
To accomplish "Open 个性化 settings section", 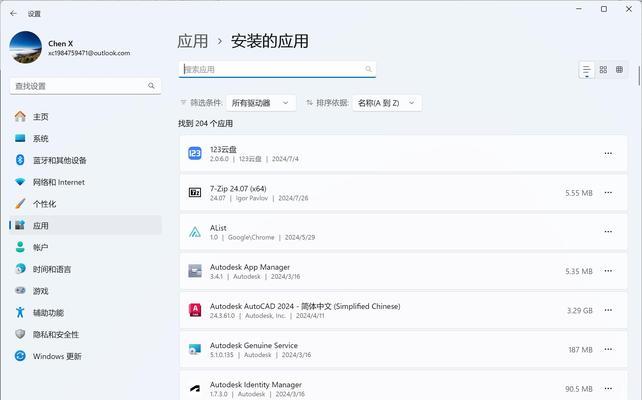I will [85, 203].
